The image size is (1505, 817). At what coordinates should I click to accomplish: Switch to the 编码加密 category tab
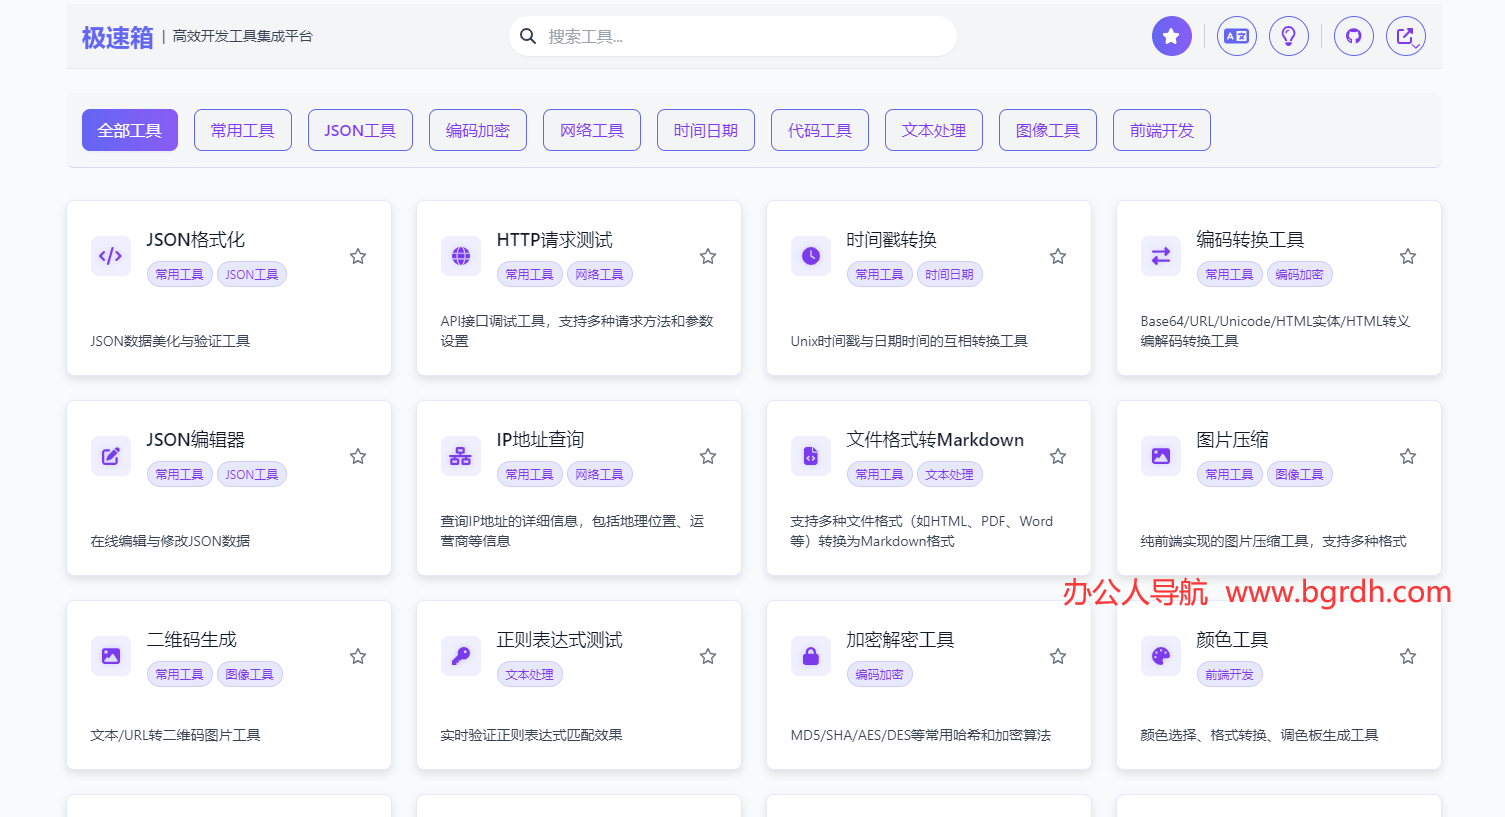(x=477, y=130)
